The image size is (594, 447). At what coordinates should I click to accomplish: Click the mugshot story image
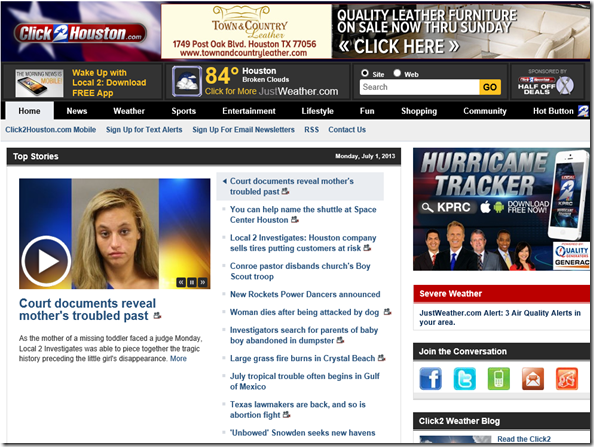tap(115, 234)
